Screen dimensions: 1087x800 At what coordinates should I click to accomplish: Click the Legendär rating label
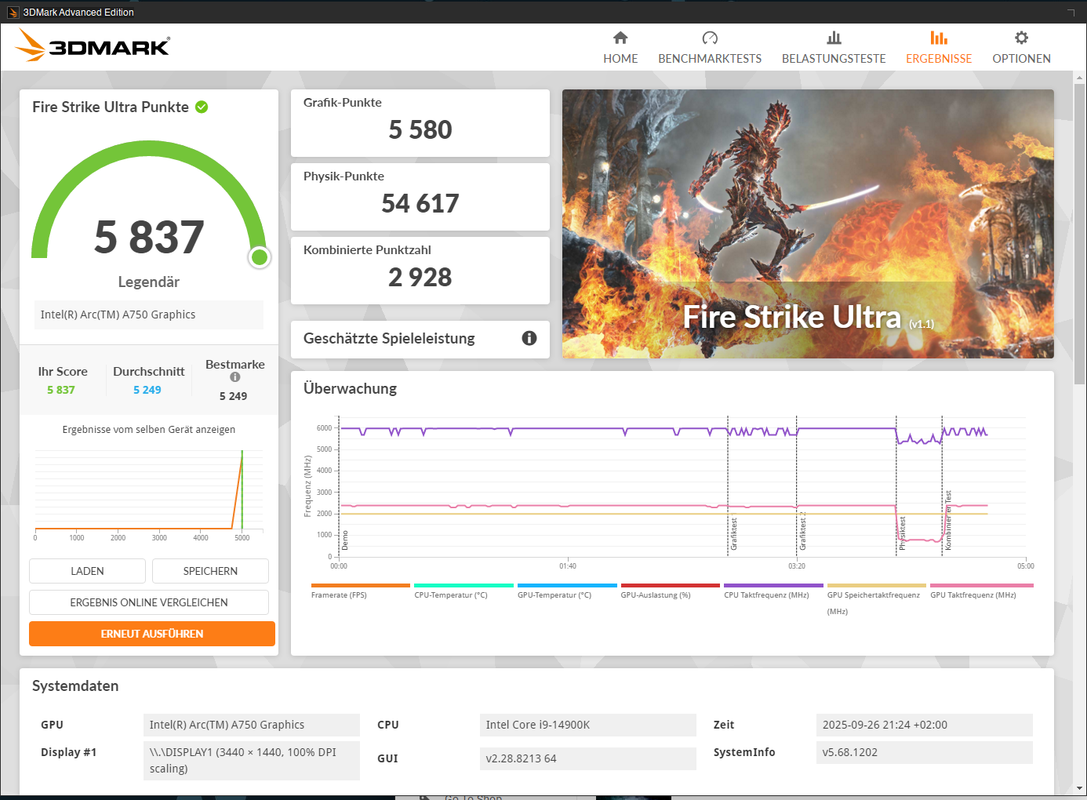(x=148, y=282)
